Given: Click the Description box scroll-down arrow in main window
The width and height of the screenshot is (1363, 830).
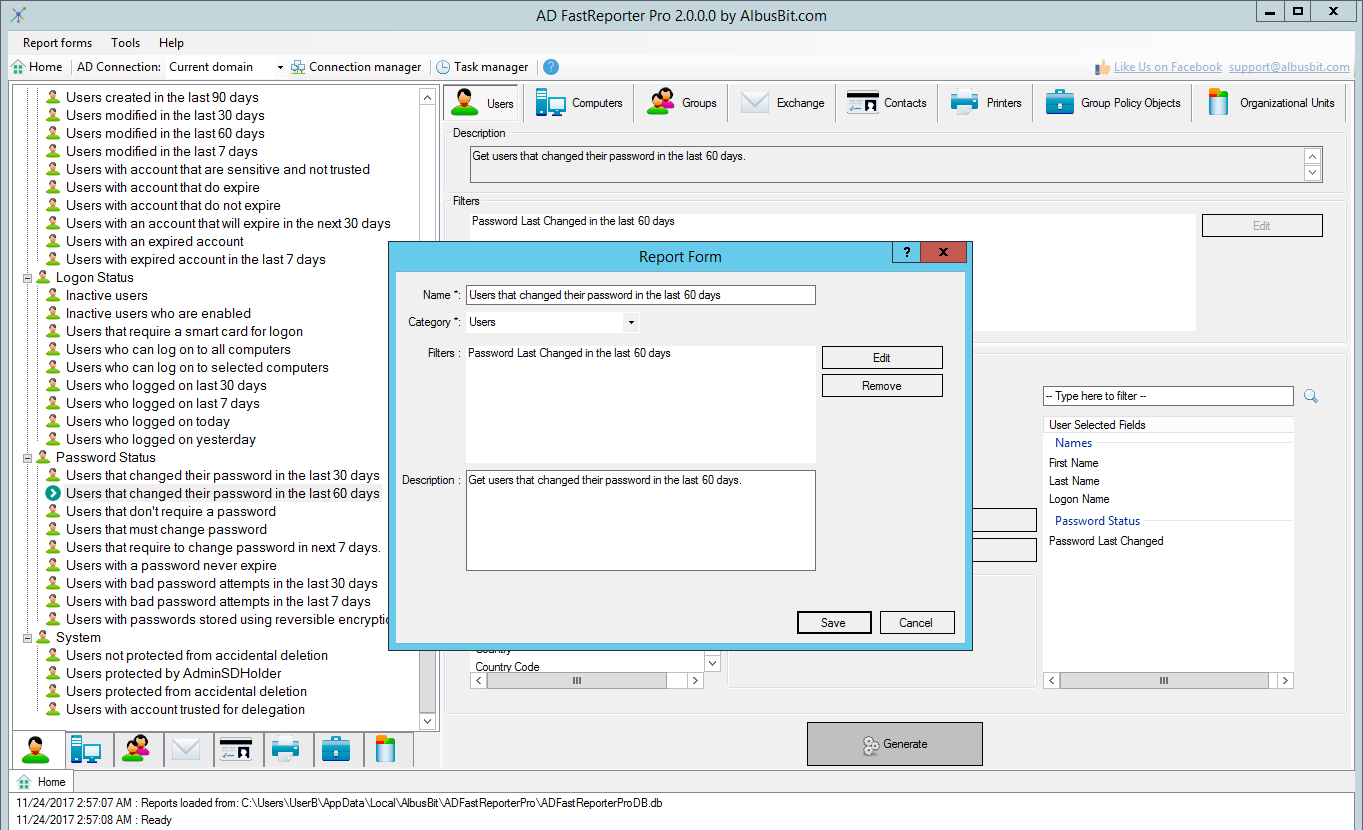Looking at the screenshot, I should [x=1313, y=173].
